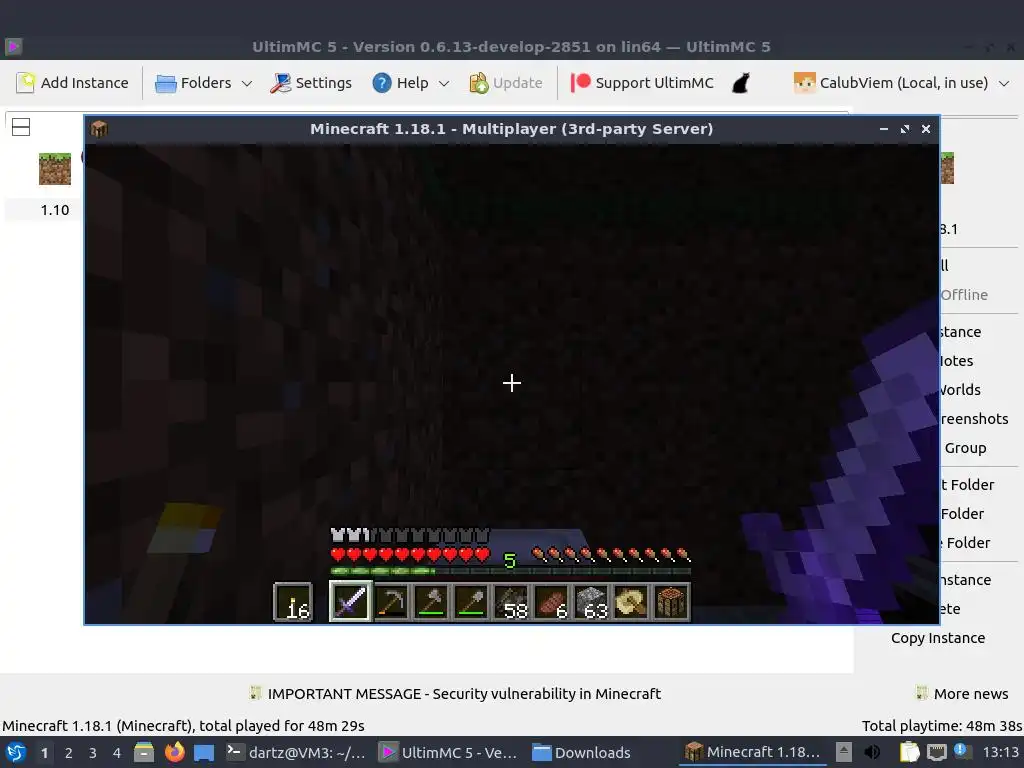
Task: Click the clipboard tray icon
Action: pyautogui.click(x=909, y=752)
